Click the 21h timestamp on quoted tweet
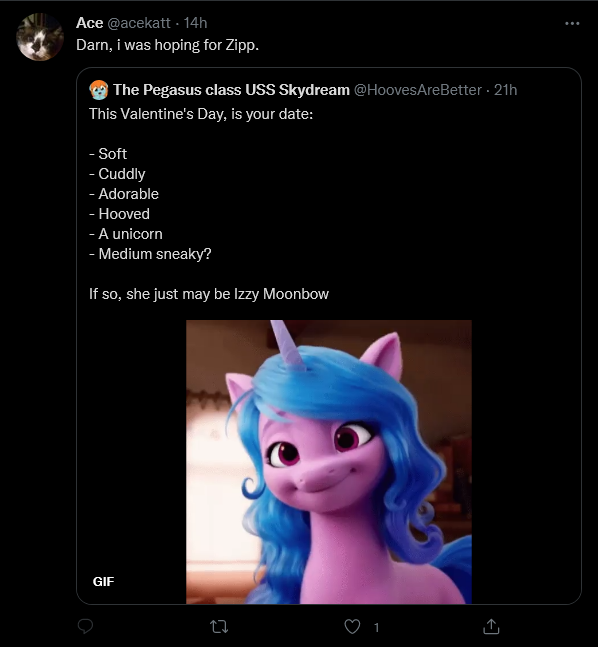This screenshot has width=598, height=647. point(506,90)
